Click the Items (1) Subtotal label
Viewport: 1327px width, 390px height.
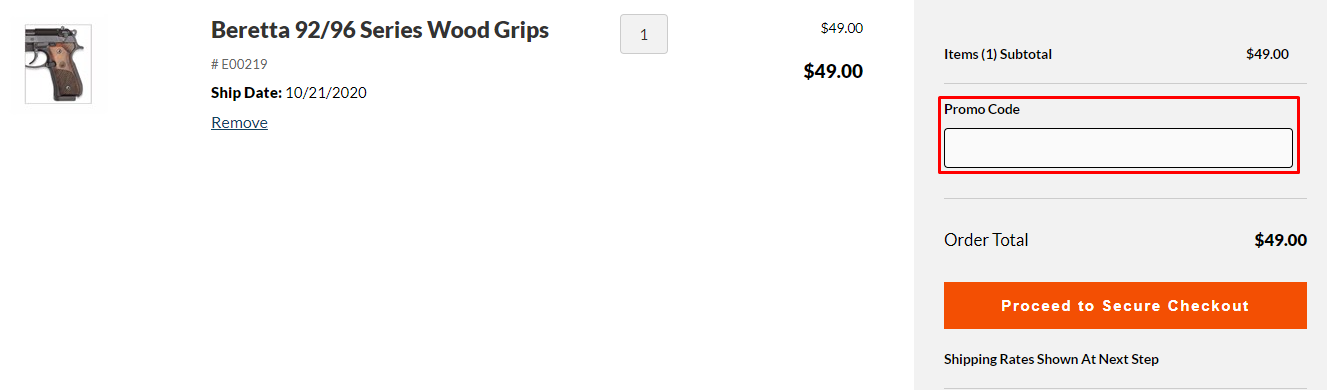[998, 54]
